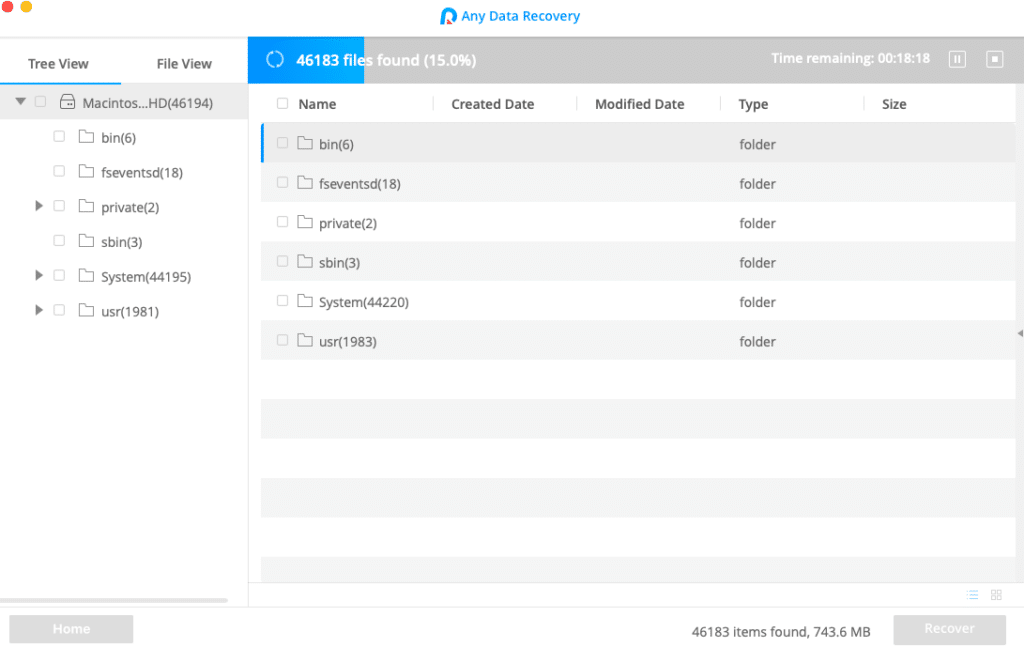Enable the select-all checkbox in the header

pos(280,104)
